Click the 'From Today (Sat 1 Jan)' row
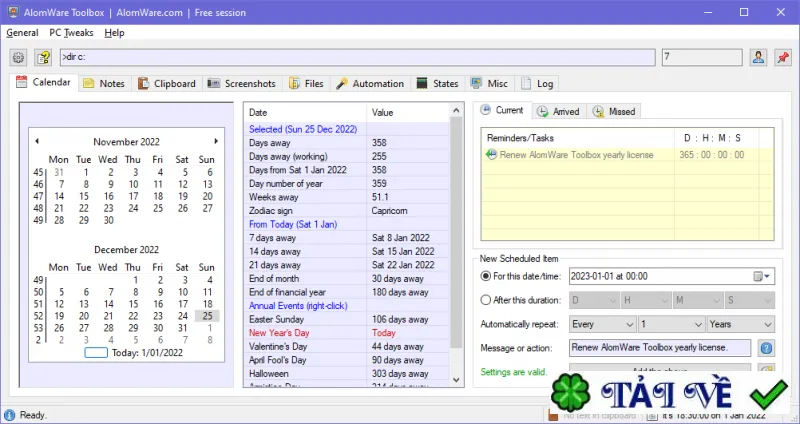 click(346, 224)
